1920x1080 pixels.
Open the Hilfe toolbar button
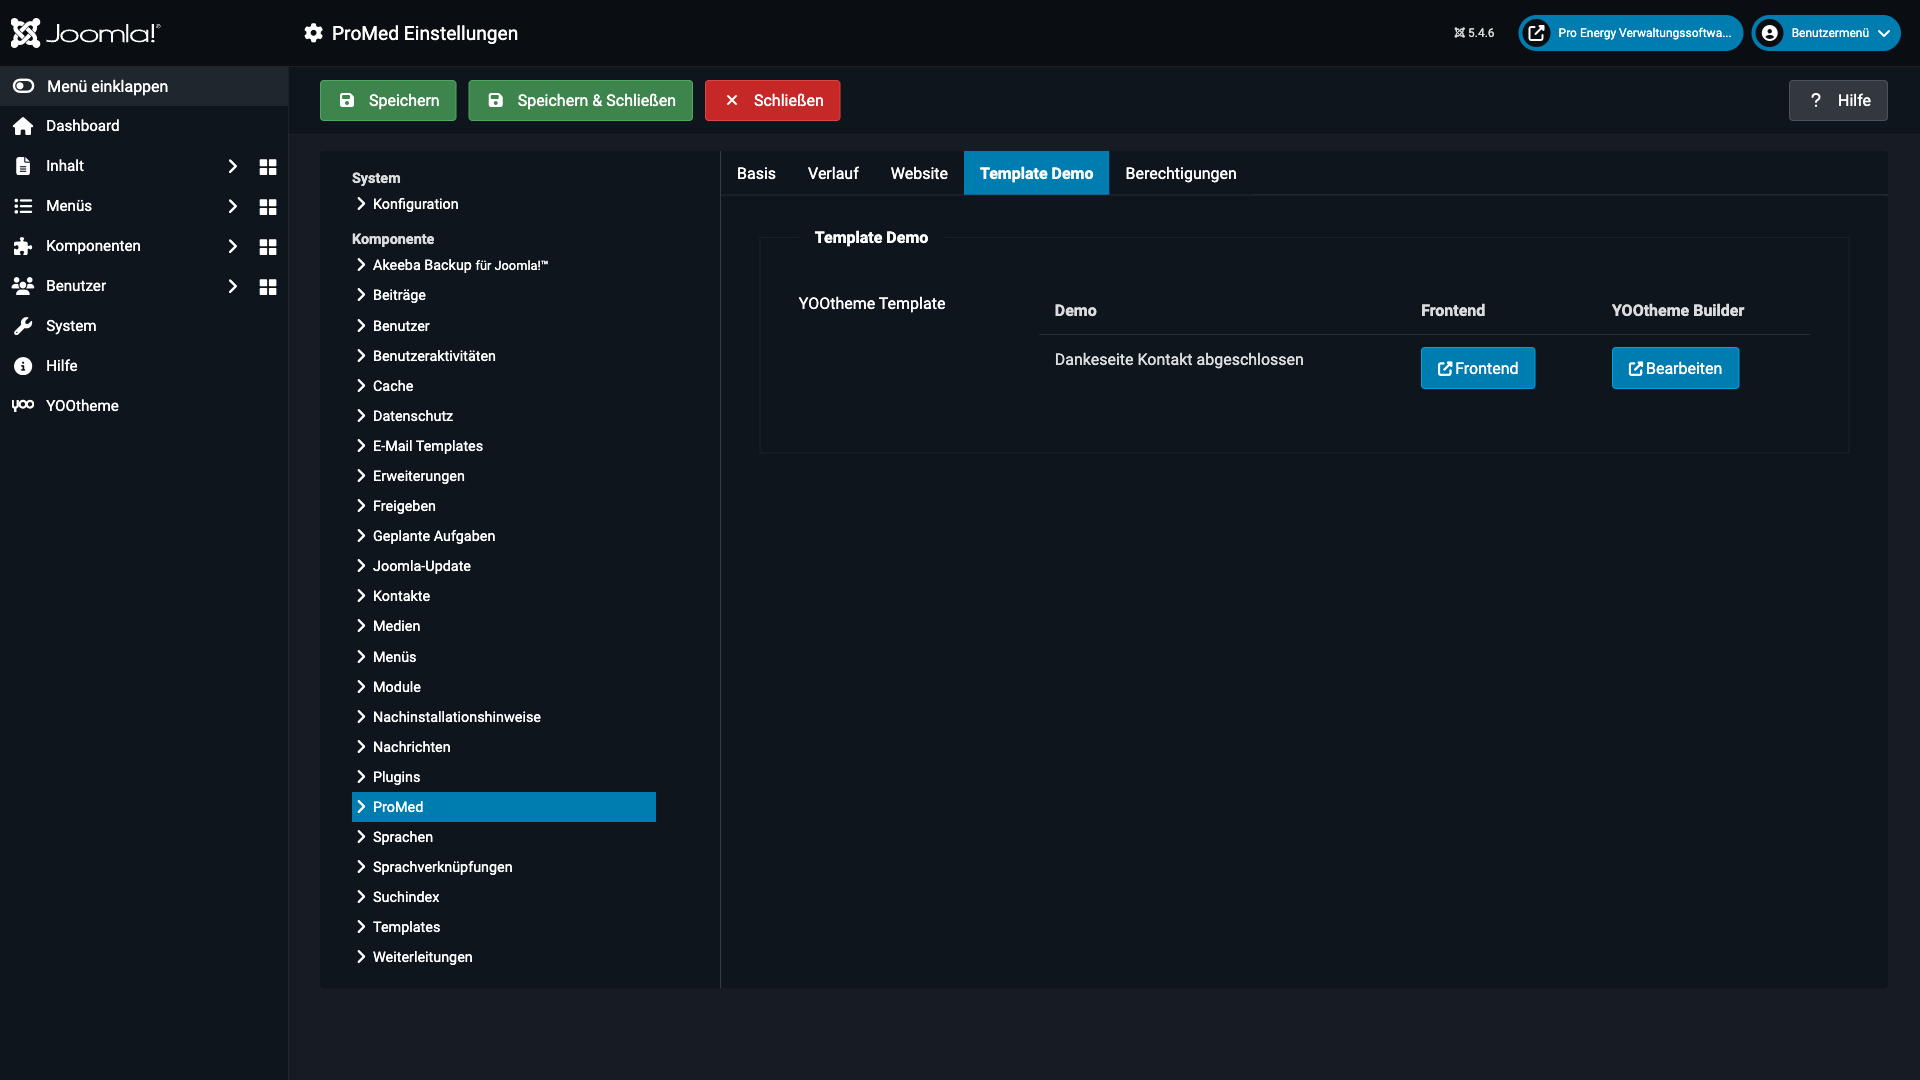click(x=1838, y=100)
